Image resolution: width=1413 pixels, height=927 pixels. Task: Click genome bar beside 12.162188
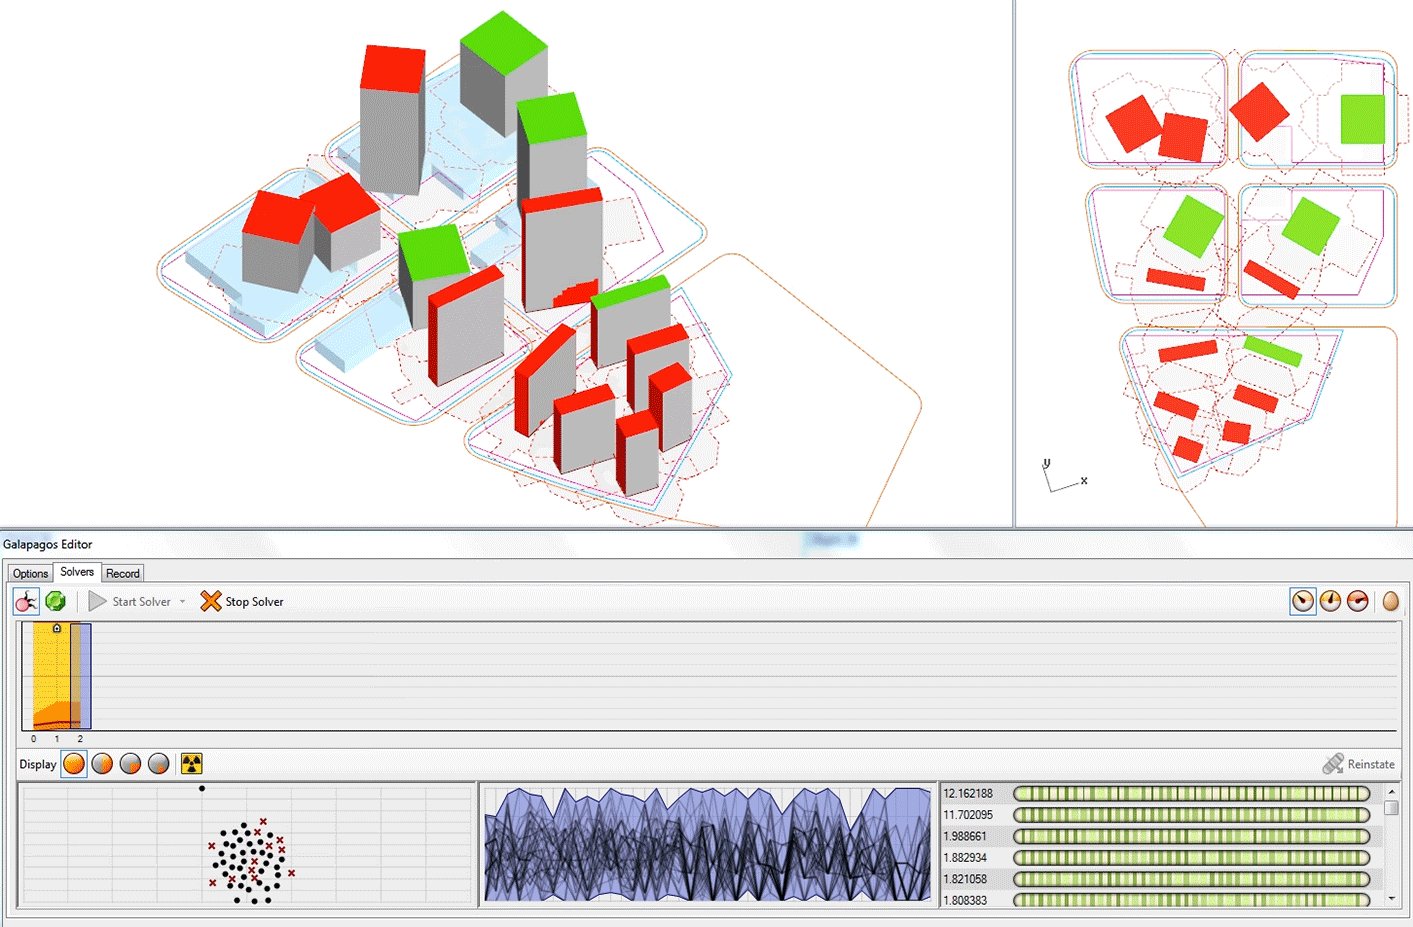pyautogui.click(x=1191, y=793)
